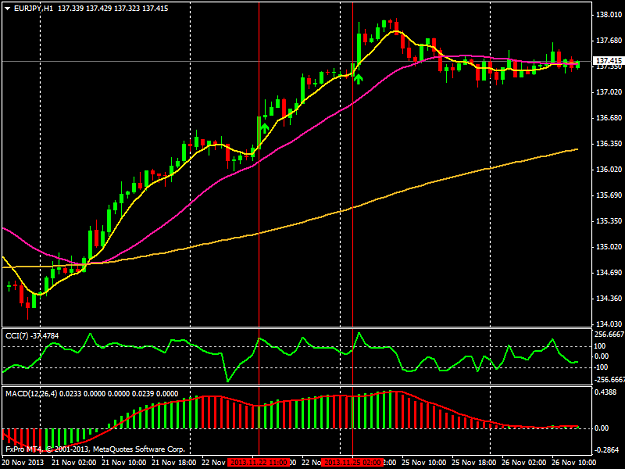Select the FxPro MT4 MetaQuotes copyright text
625x469 pixels.
click(x=95, y=449)
